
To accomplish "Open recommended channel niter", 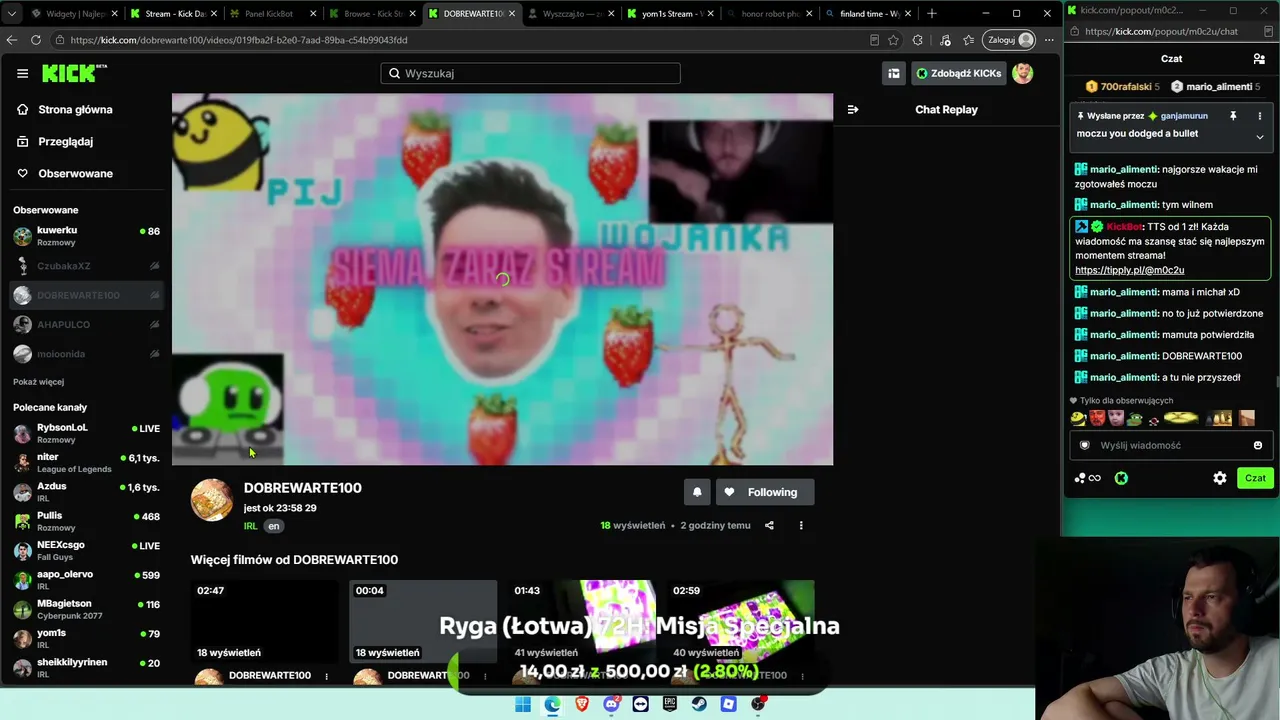I will pos(87,462).
